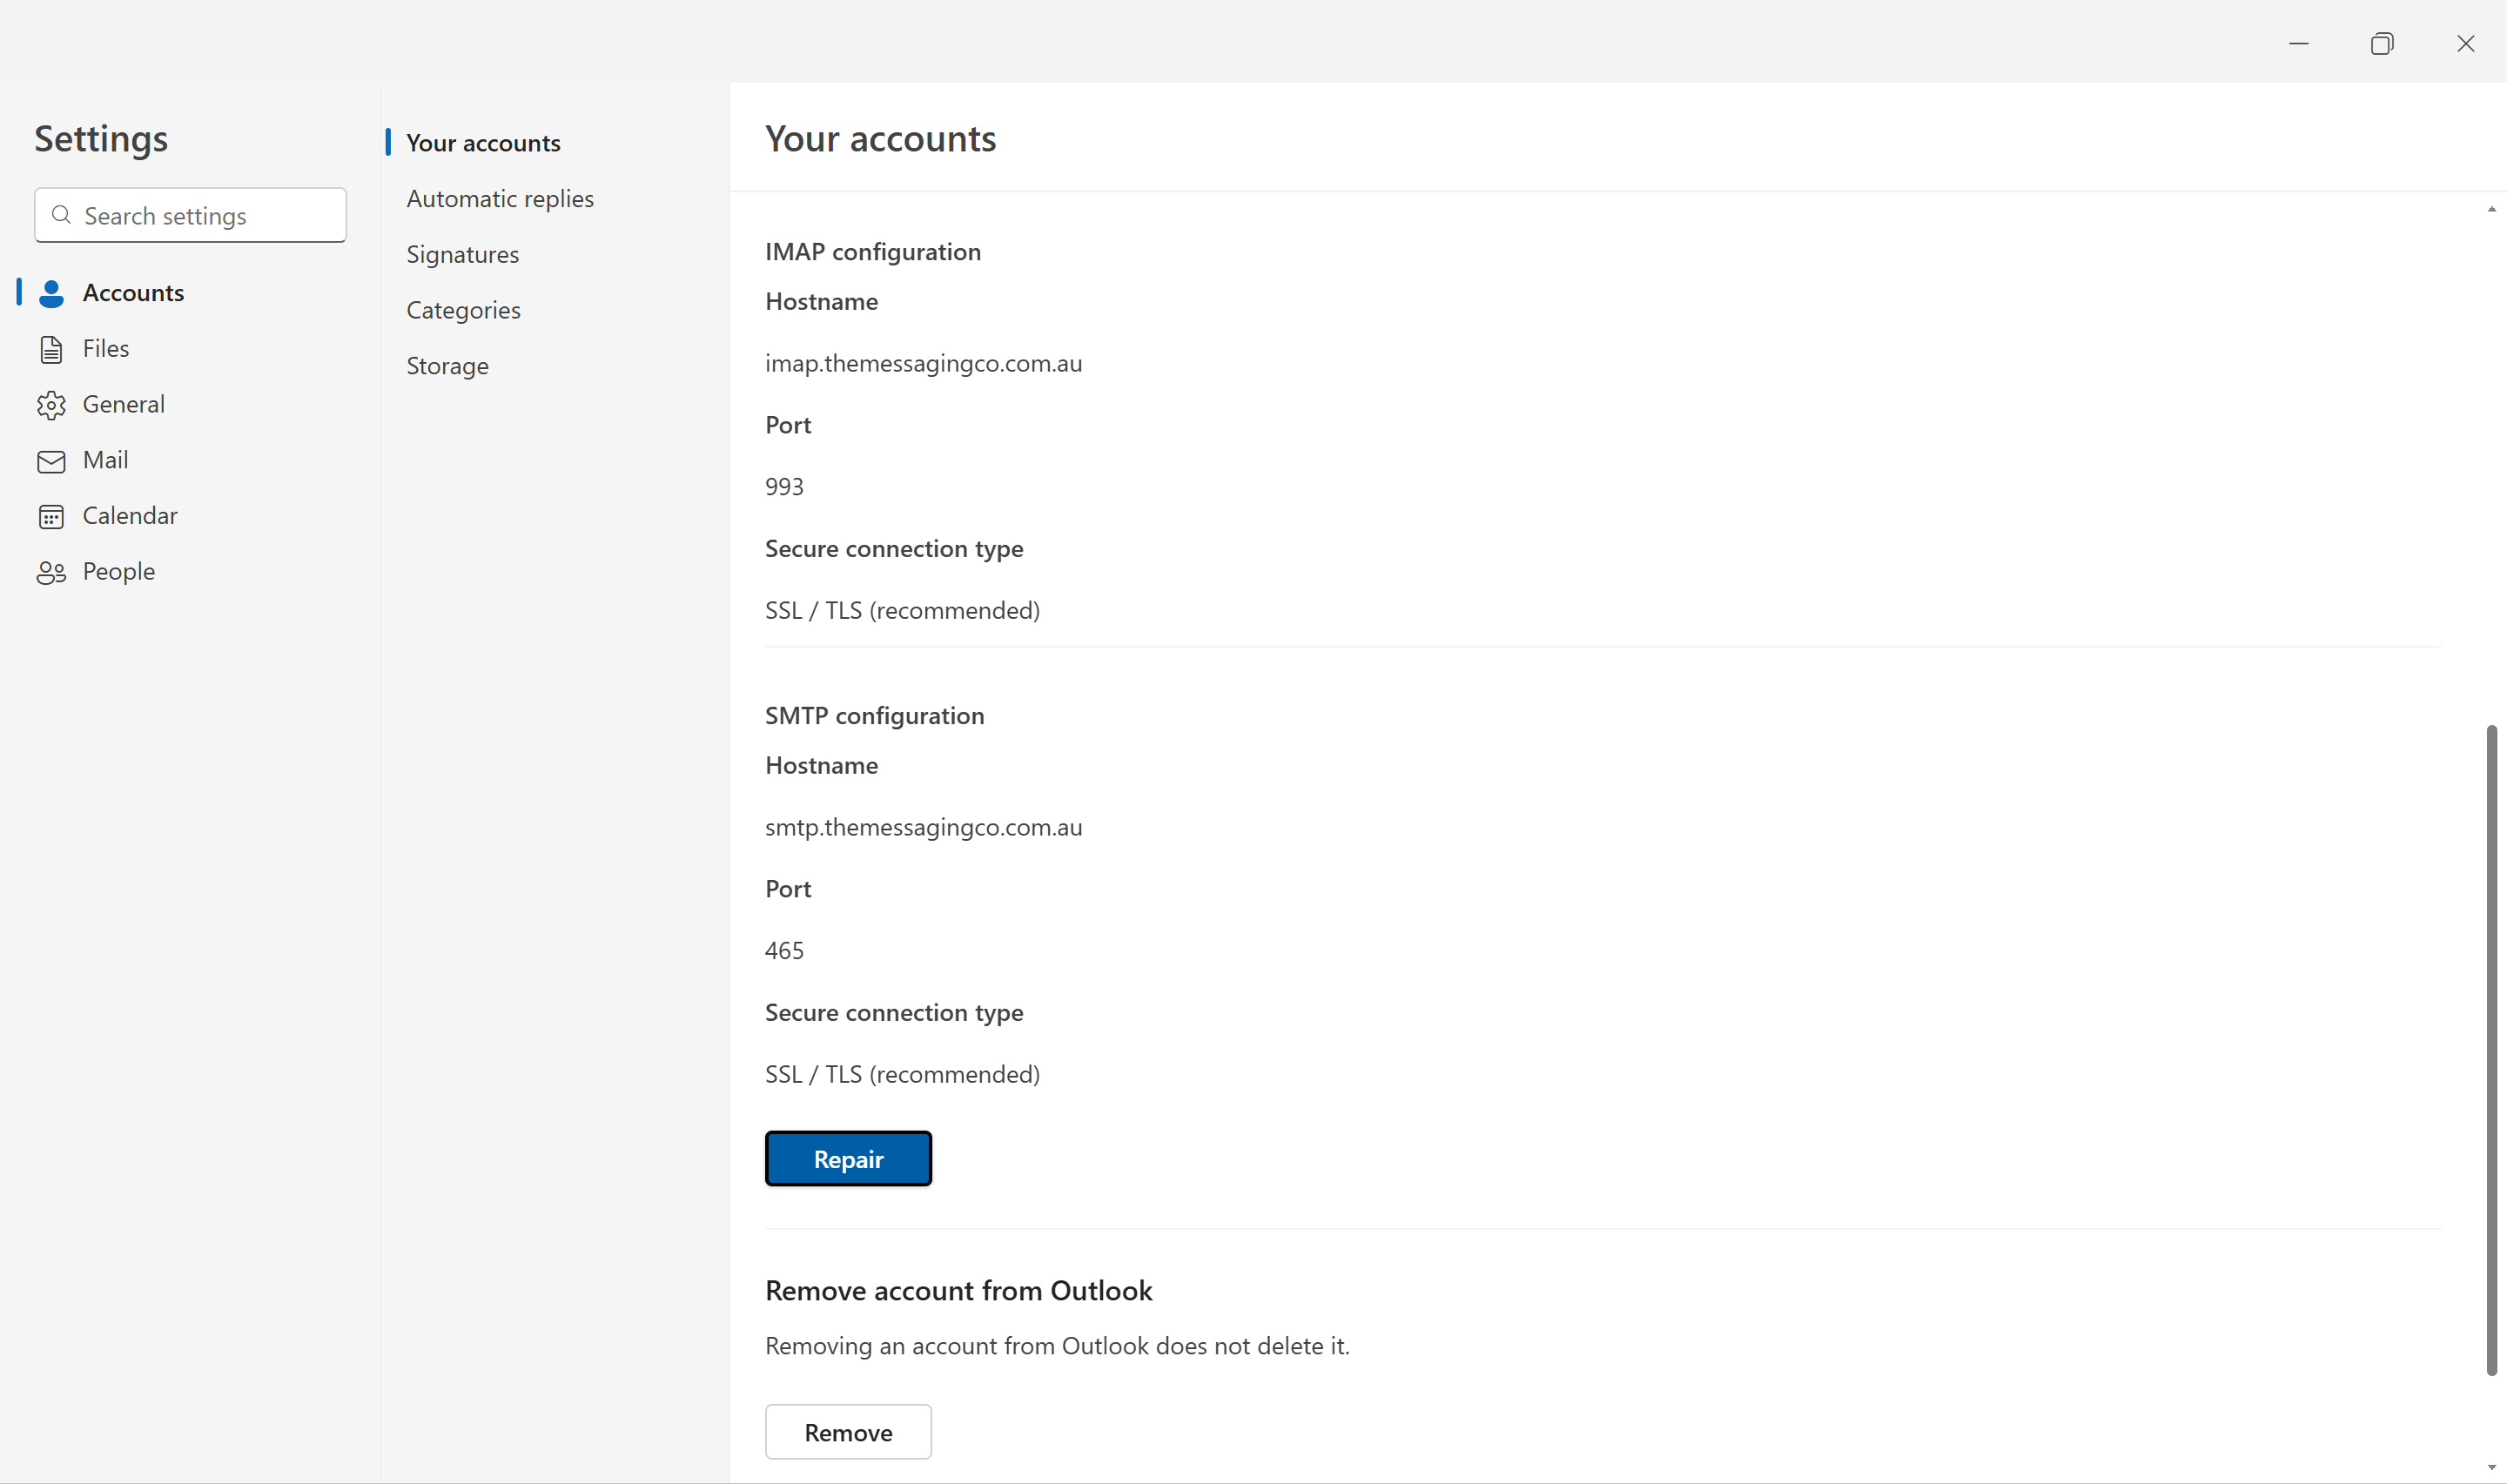Show Storage settings
The width and height of the screenshot is (2507, 1484).
tap(447, 366)
